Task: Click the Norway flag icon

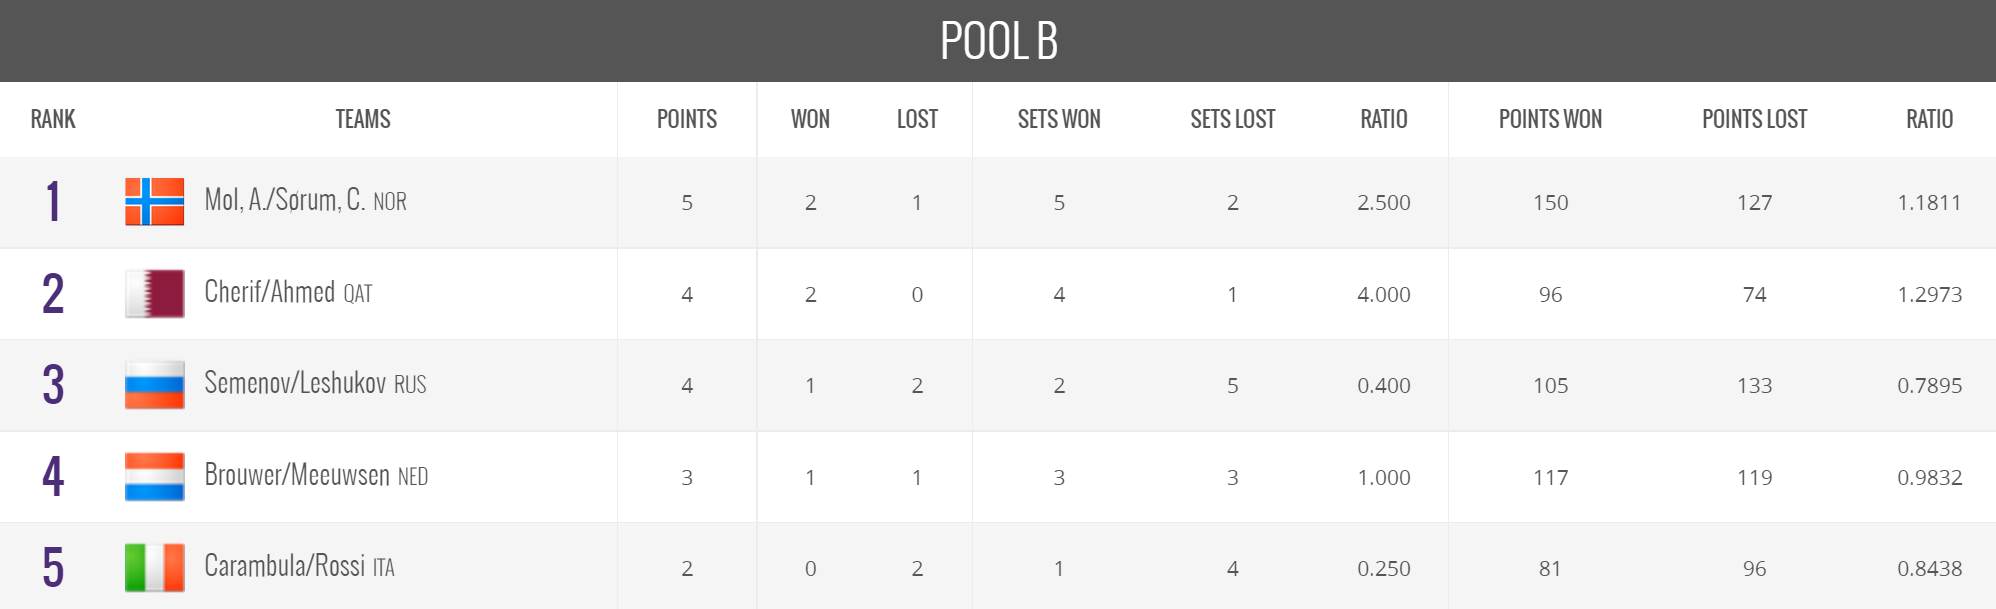Action: click(x=154, y=201)
